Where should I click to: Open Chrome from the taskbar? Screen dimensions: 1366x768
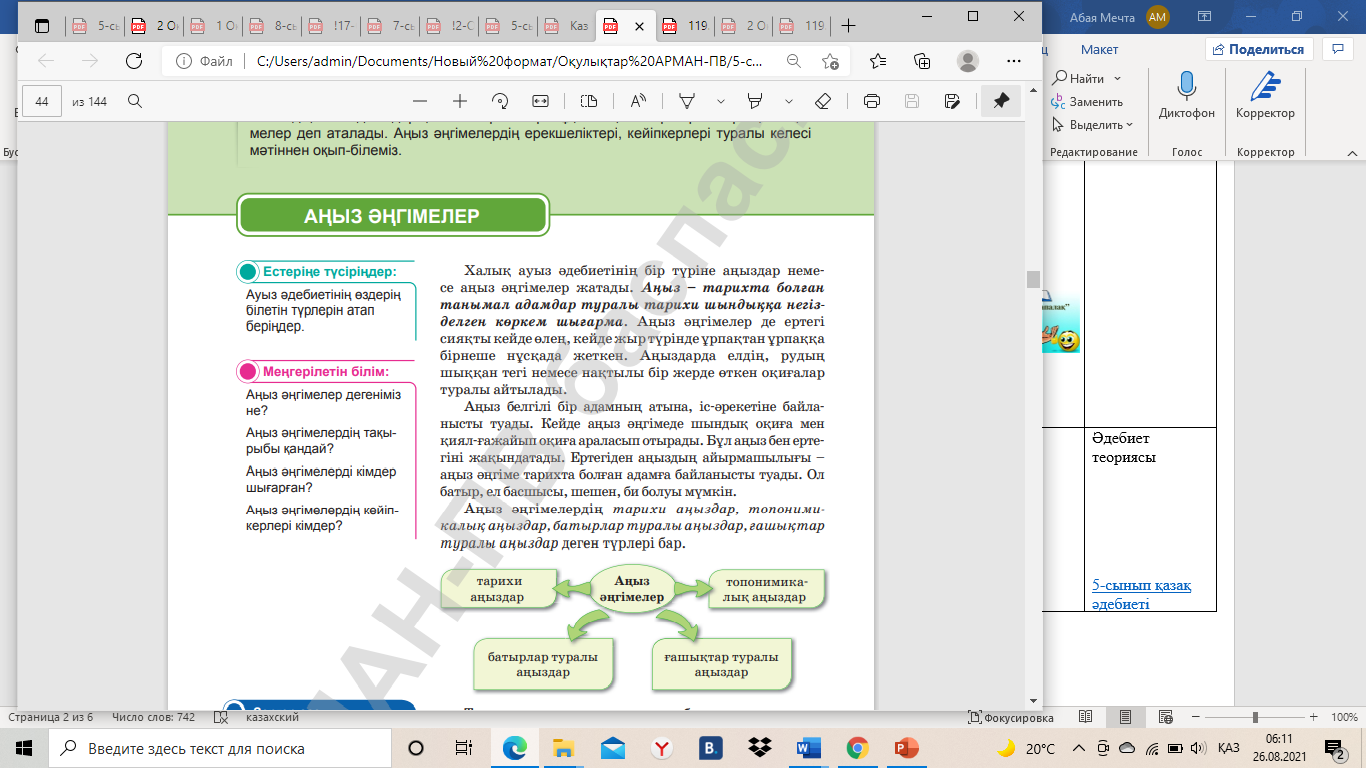[857, 748]
